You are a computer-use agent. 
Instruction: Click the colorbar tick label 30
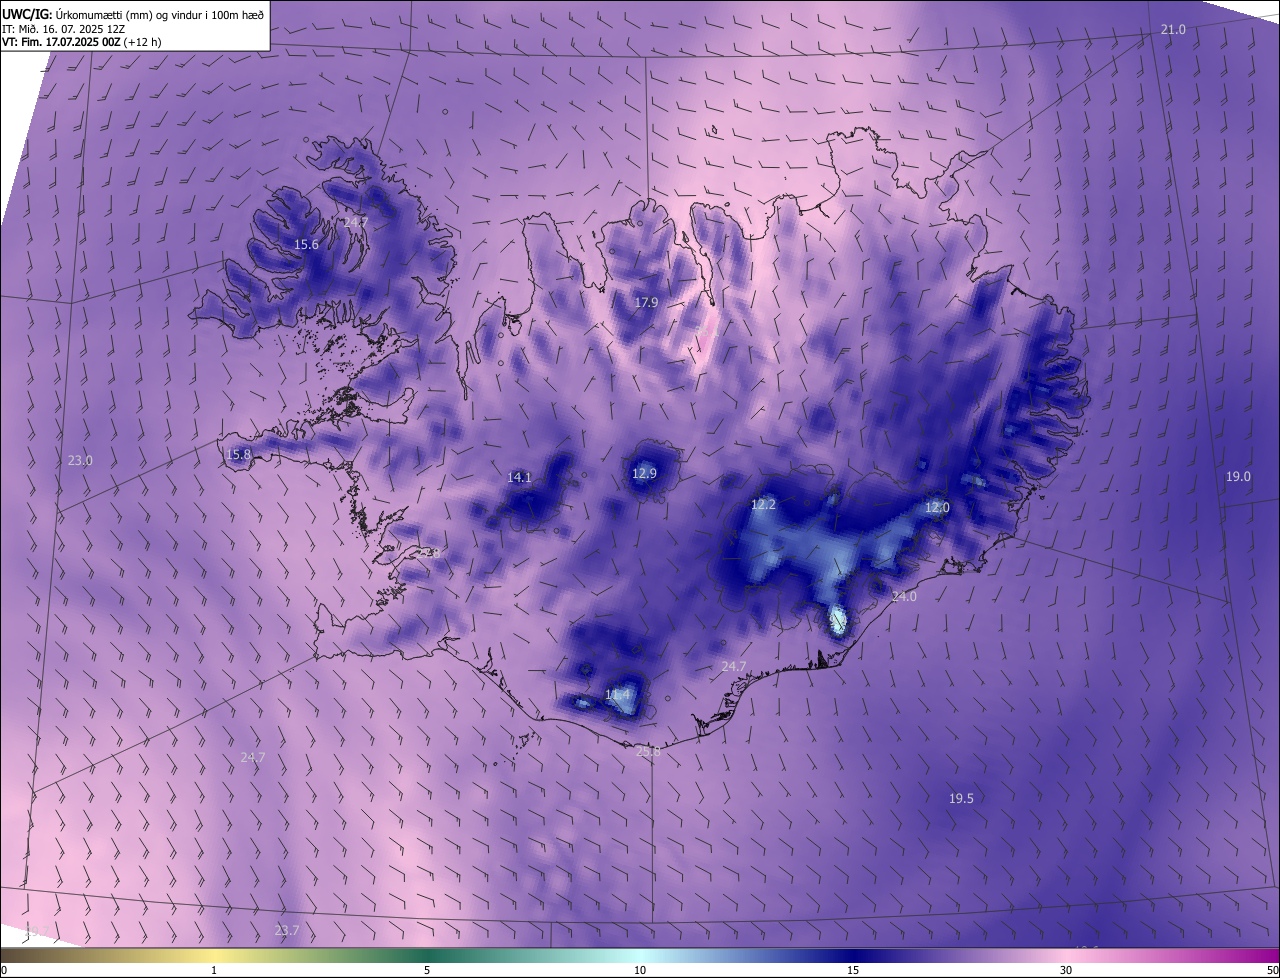[x=1066, y=970]
